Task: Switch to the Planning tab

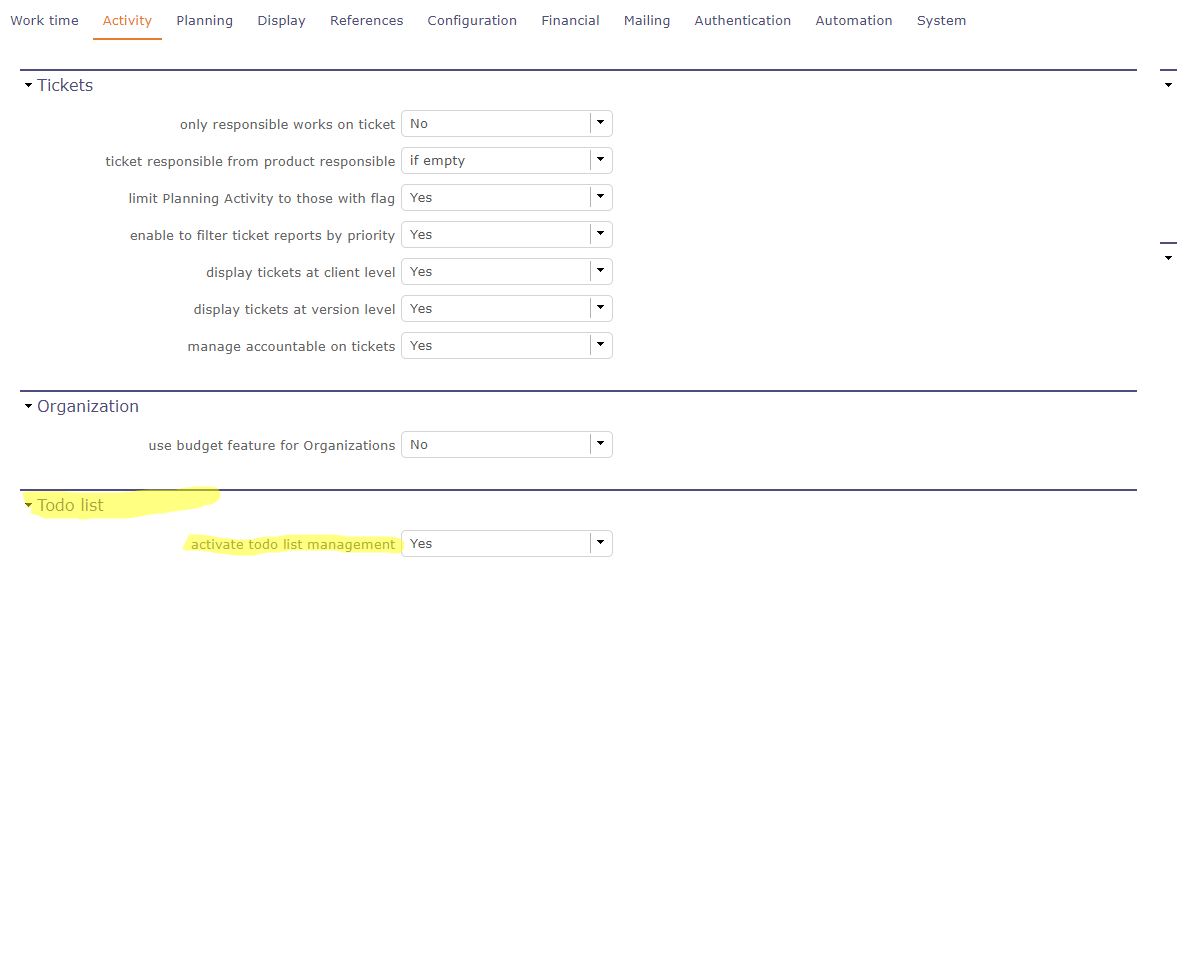Action: [x=204, y=21]
